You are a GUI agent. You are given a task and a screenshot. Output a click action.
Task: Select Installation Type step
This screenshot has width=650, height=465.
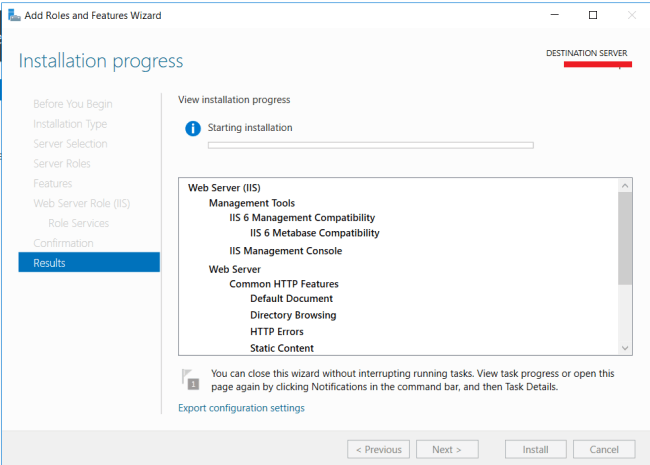click(x=70, y=124)
